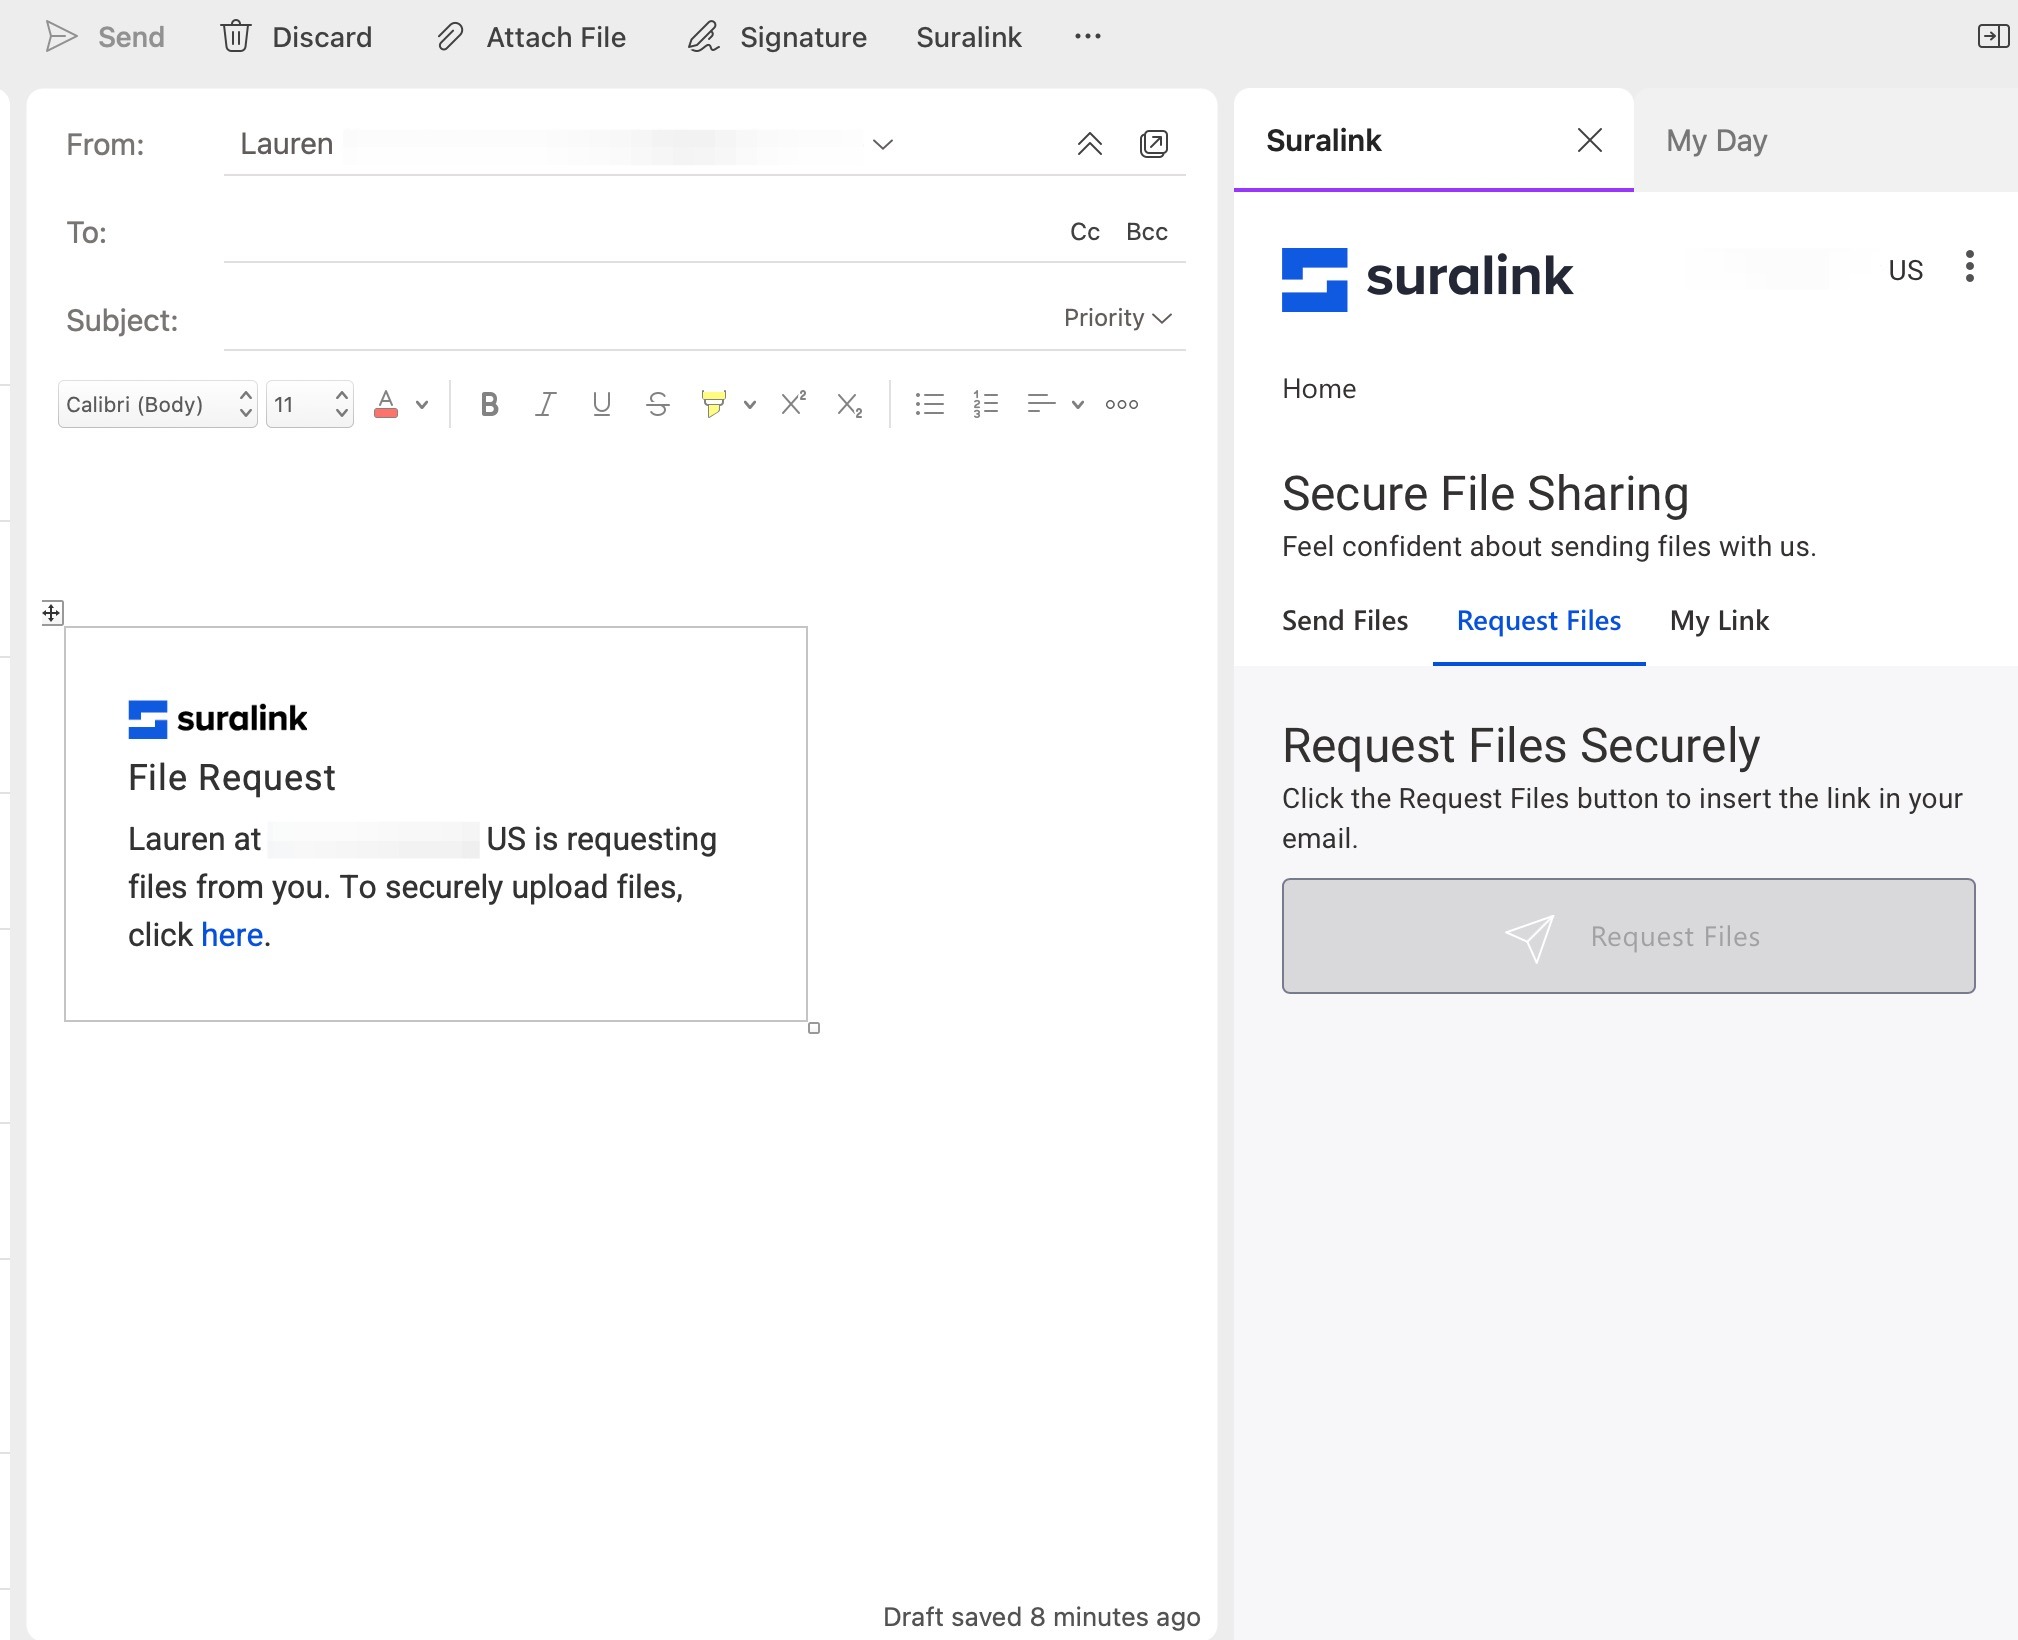The width and height of the screenshot is (2018, 1640).
Task: Click the Discard icon to delete draft
Action: [x=234, y=37]
